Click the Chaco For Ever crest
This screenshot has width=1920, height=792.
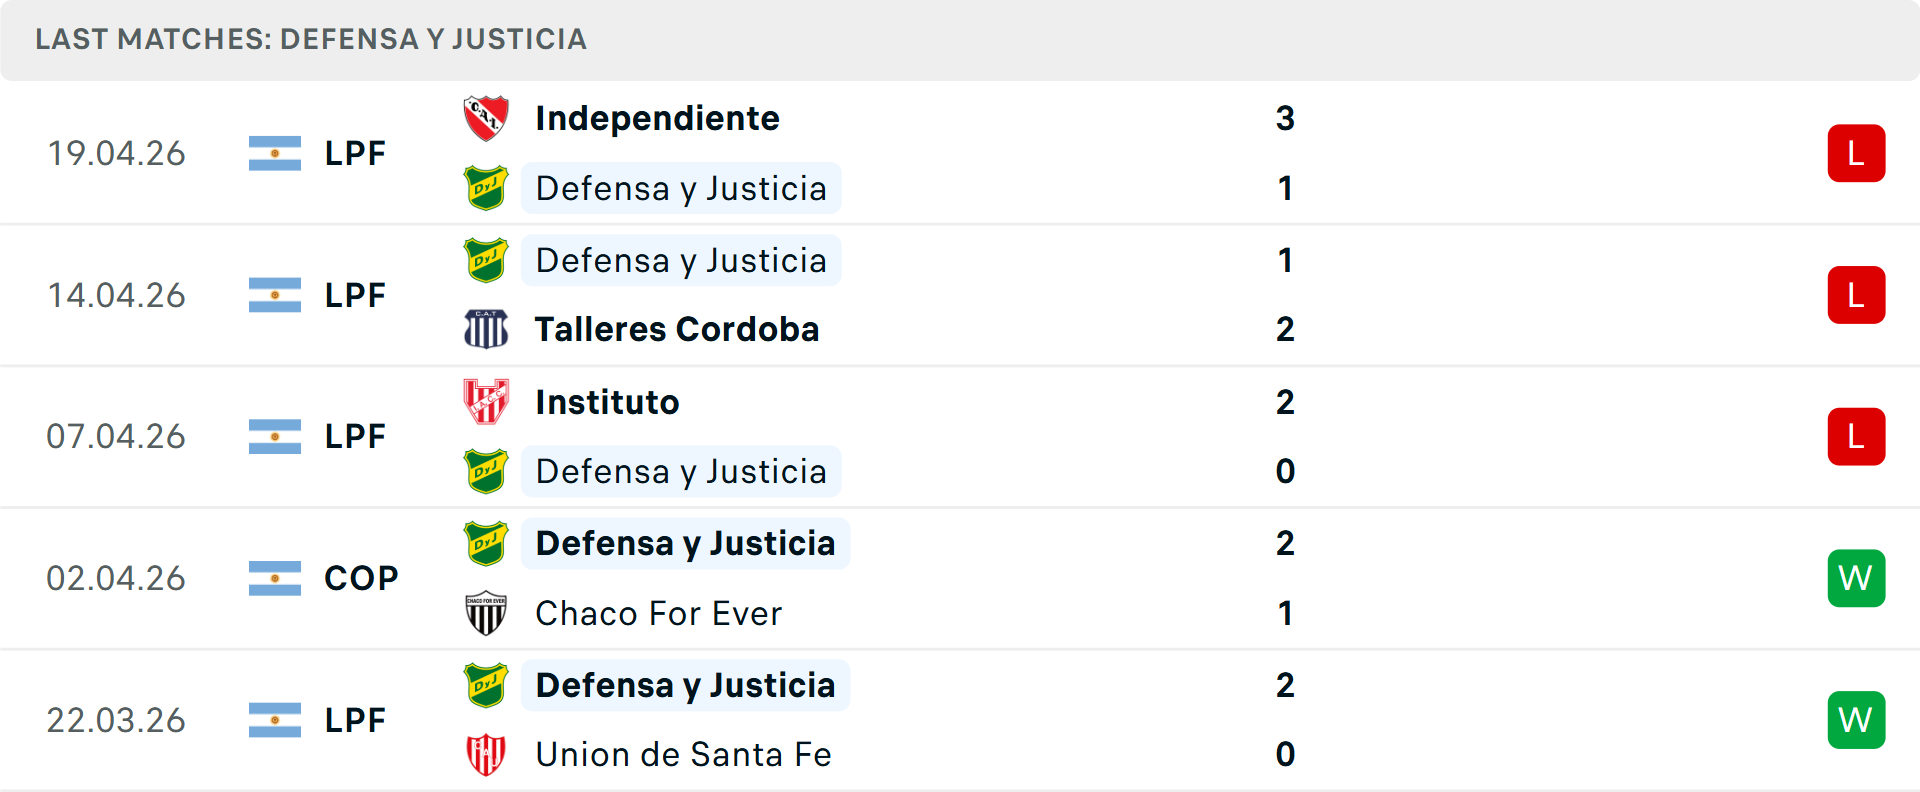point(486,613)
